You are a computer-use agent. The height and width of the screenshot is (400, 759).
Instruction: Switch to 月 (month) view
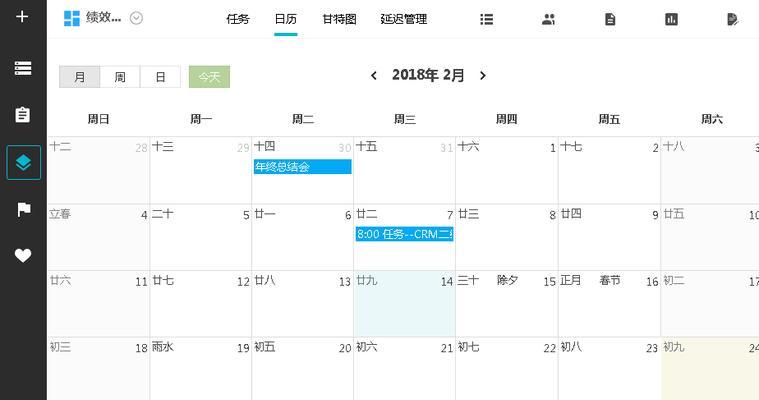click(x=79, y=77)
